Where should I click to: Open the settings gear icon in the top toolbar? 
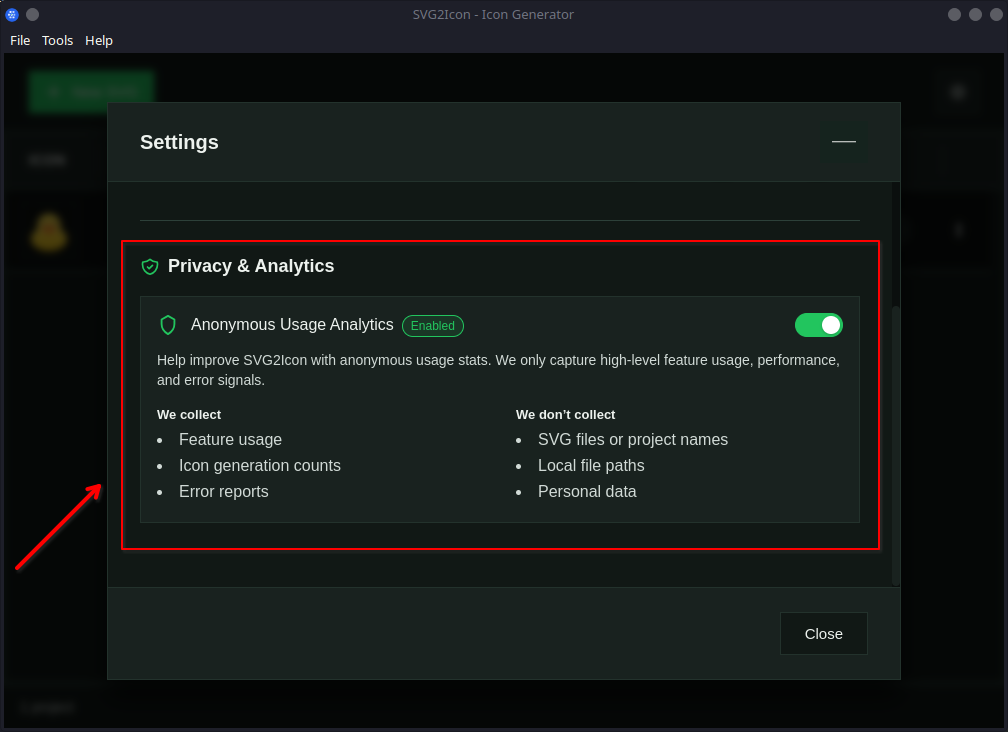(957, 91)
